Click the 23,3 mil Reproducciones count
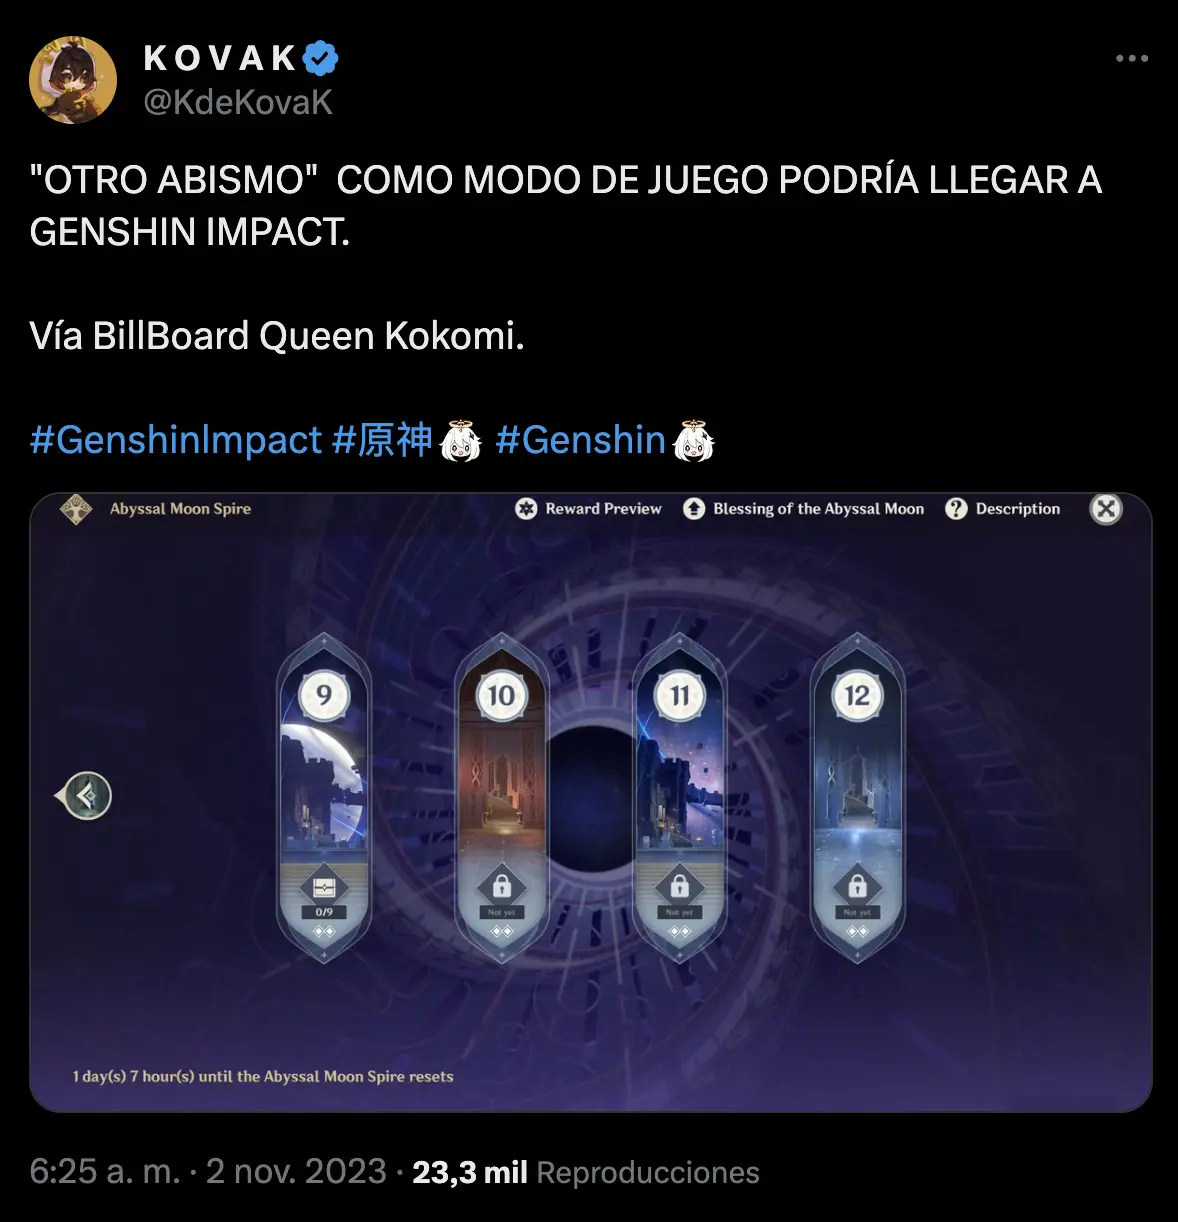 (586, 1172)
